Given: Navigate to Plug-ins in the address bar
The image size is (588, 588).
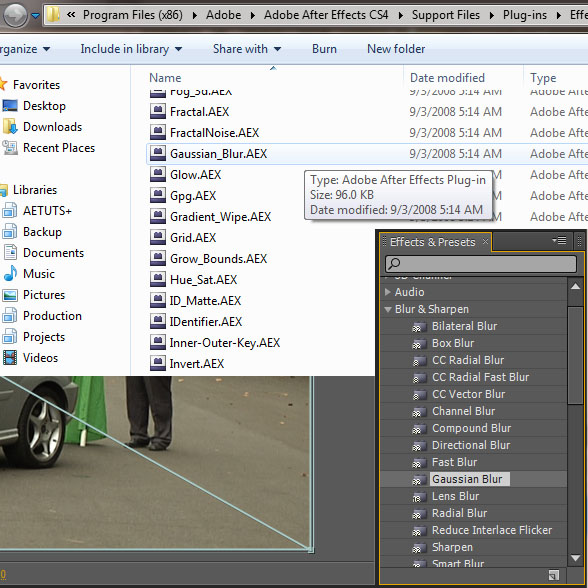Looking at the screenshot, I should (x=525, y=15).
